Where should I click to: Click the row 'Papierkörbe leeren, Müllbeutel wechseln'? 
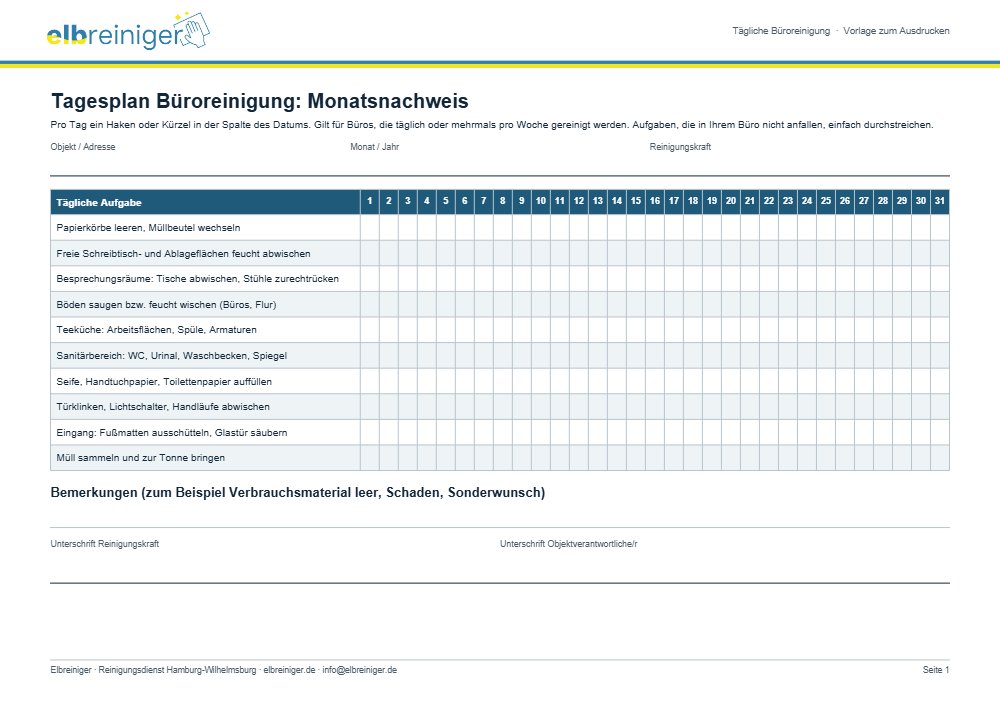click(500, 228)
